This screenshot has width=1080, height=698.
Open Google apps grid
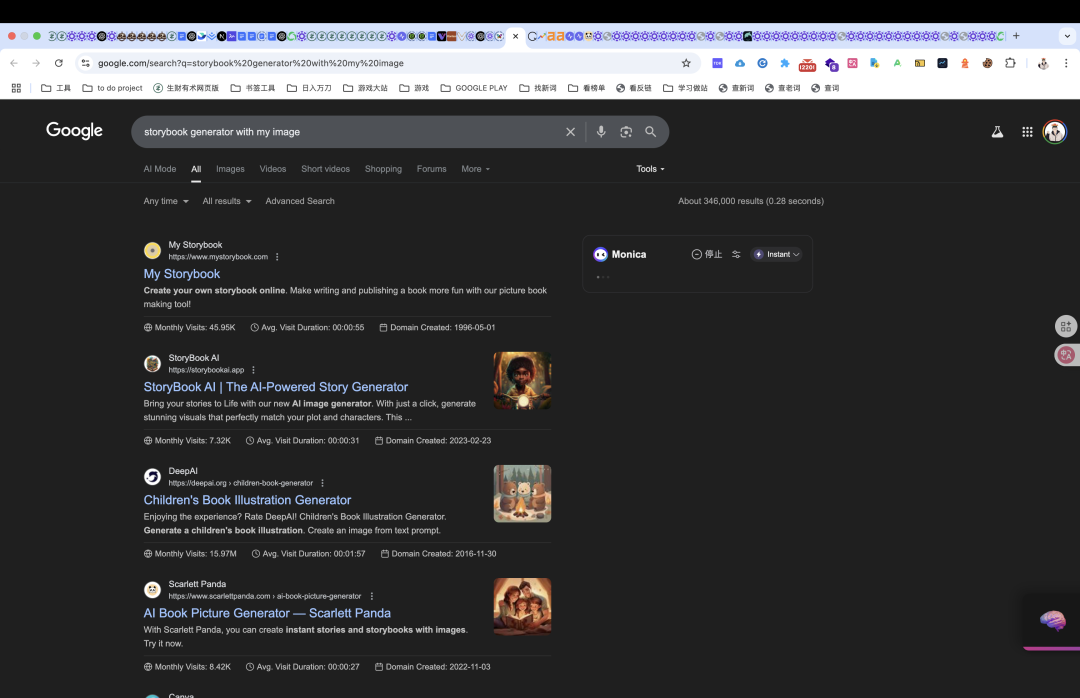click(x=1027, y=132)
